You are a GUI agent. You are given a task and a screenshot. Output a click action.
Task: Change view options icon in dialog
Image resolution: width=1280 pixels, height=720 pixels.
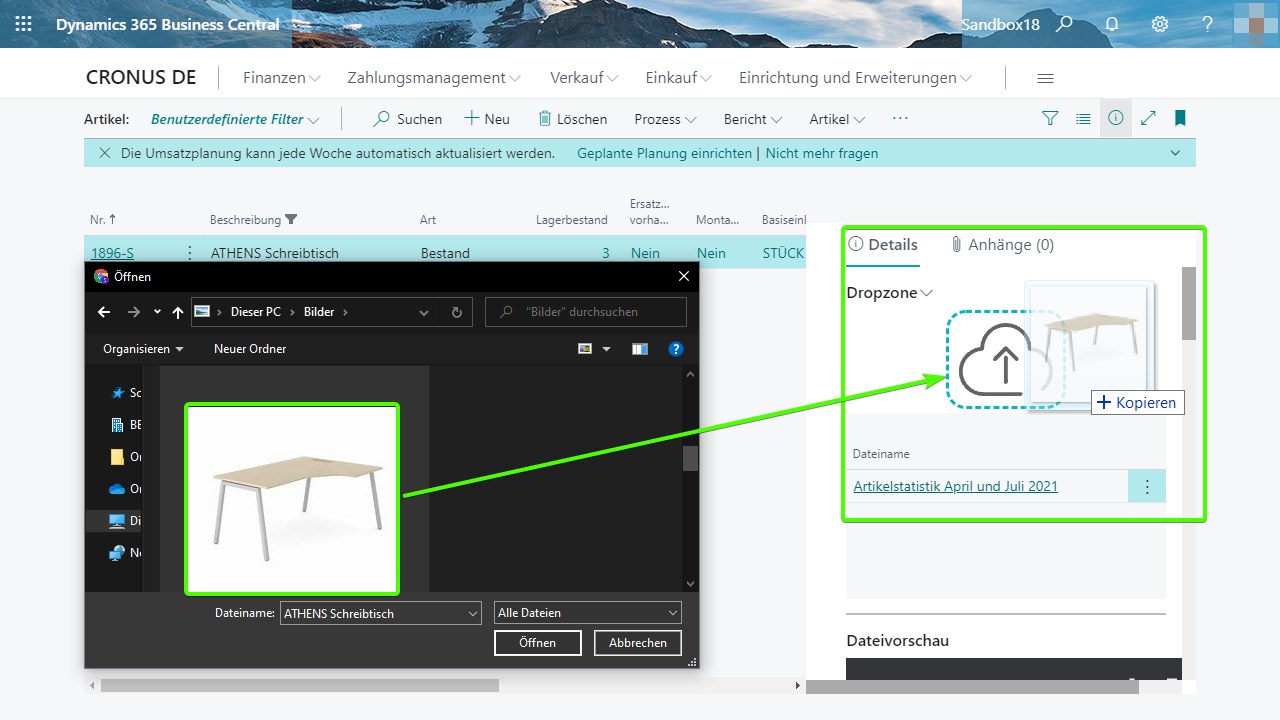585,349
